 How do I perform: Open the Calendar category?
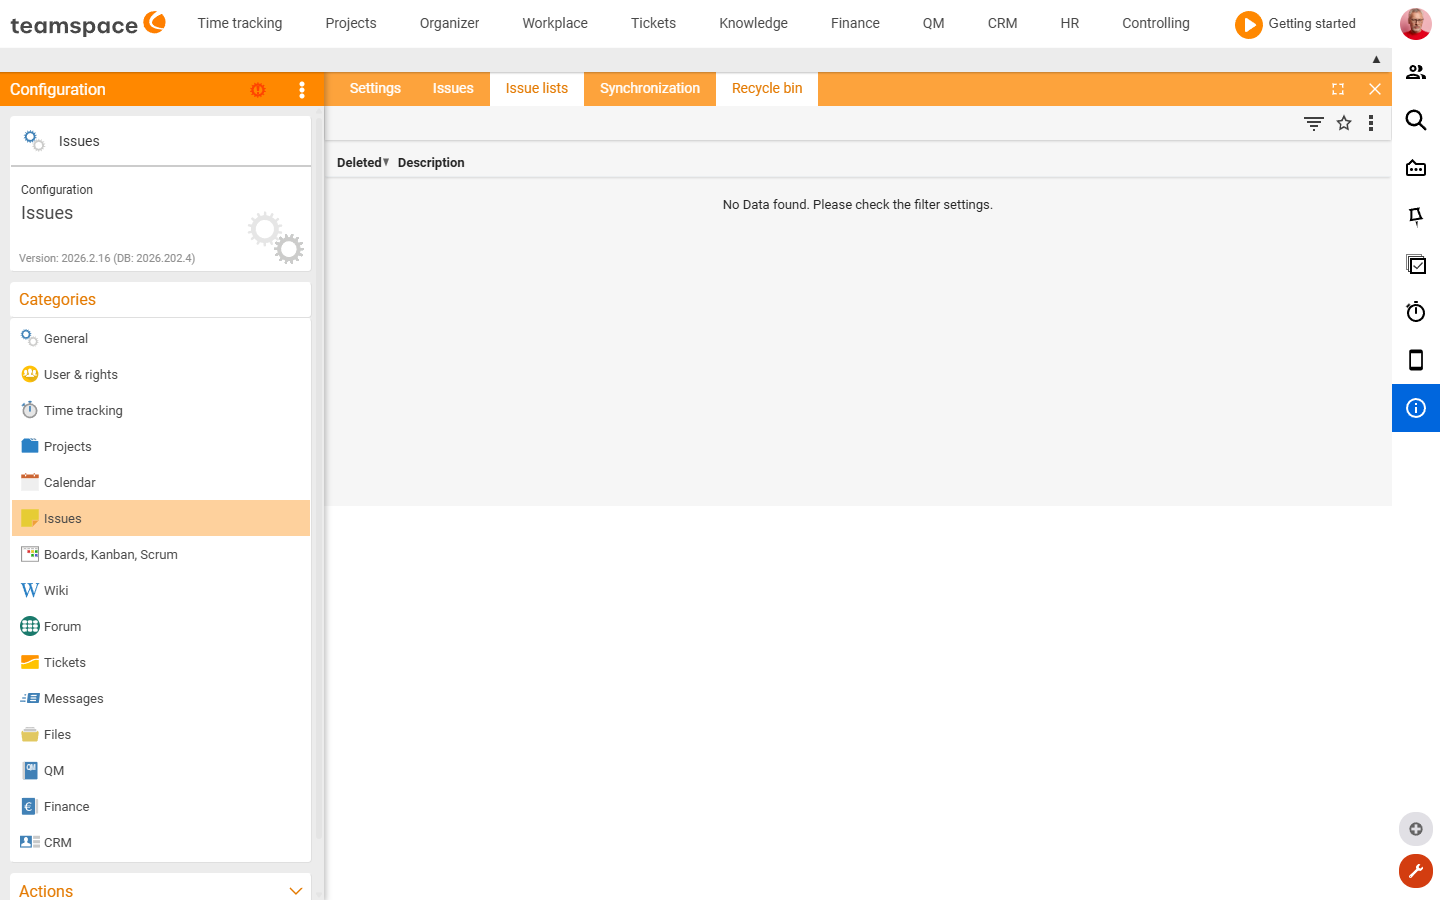coord(160,483)
